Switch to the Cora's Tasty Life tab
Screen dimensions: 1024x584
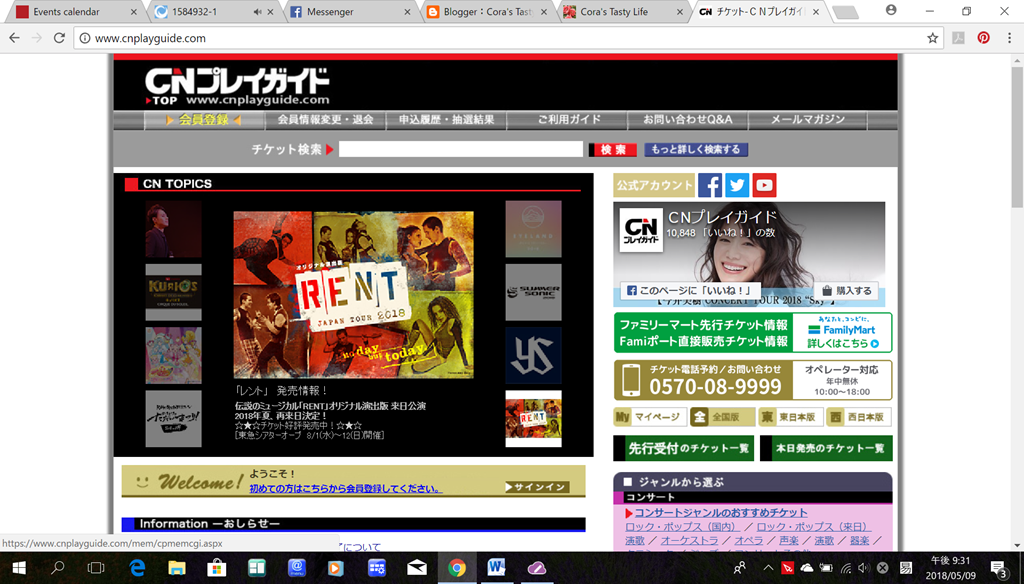click(623, 12)
